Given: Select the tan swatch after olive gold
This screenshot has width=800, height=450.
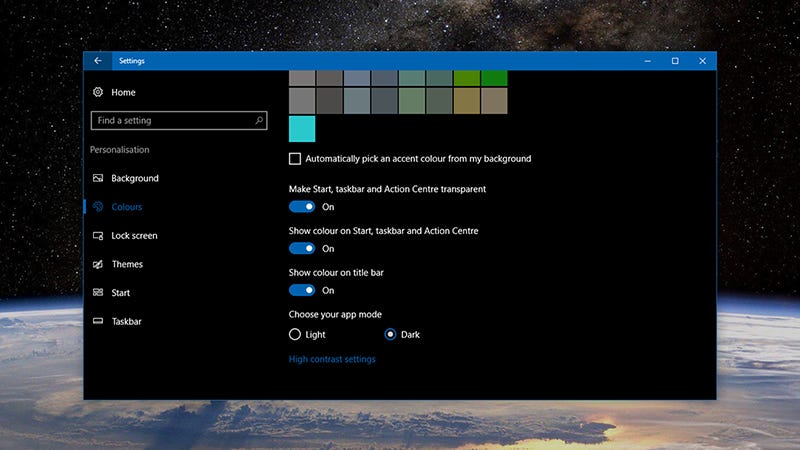Looking at the screenshot, I should pos(494,101).
